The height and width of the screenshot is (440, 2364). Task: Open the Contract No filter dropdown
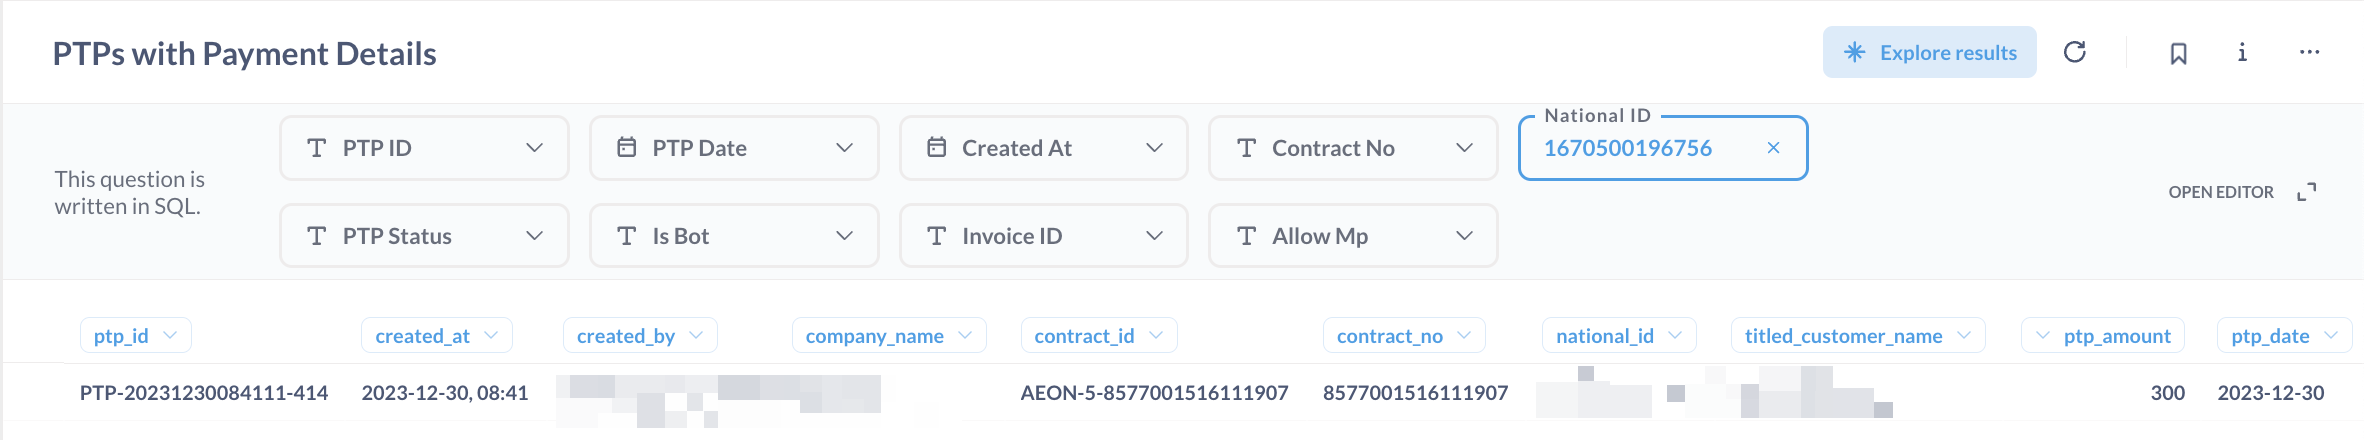[x=1353, y=148]
